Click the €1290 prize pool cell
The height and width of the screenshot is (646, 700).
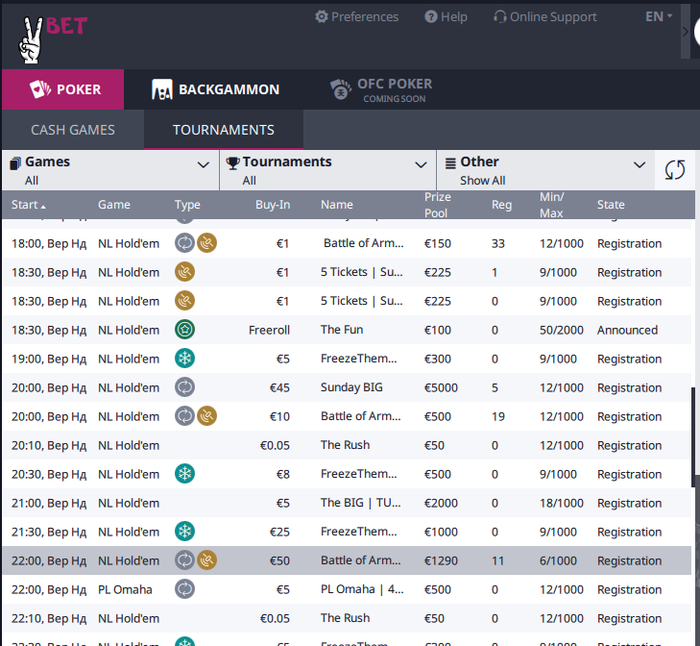click(x=441, y=561)
